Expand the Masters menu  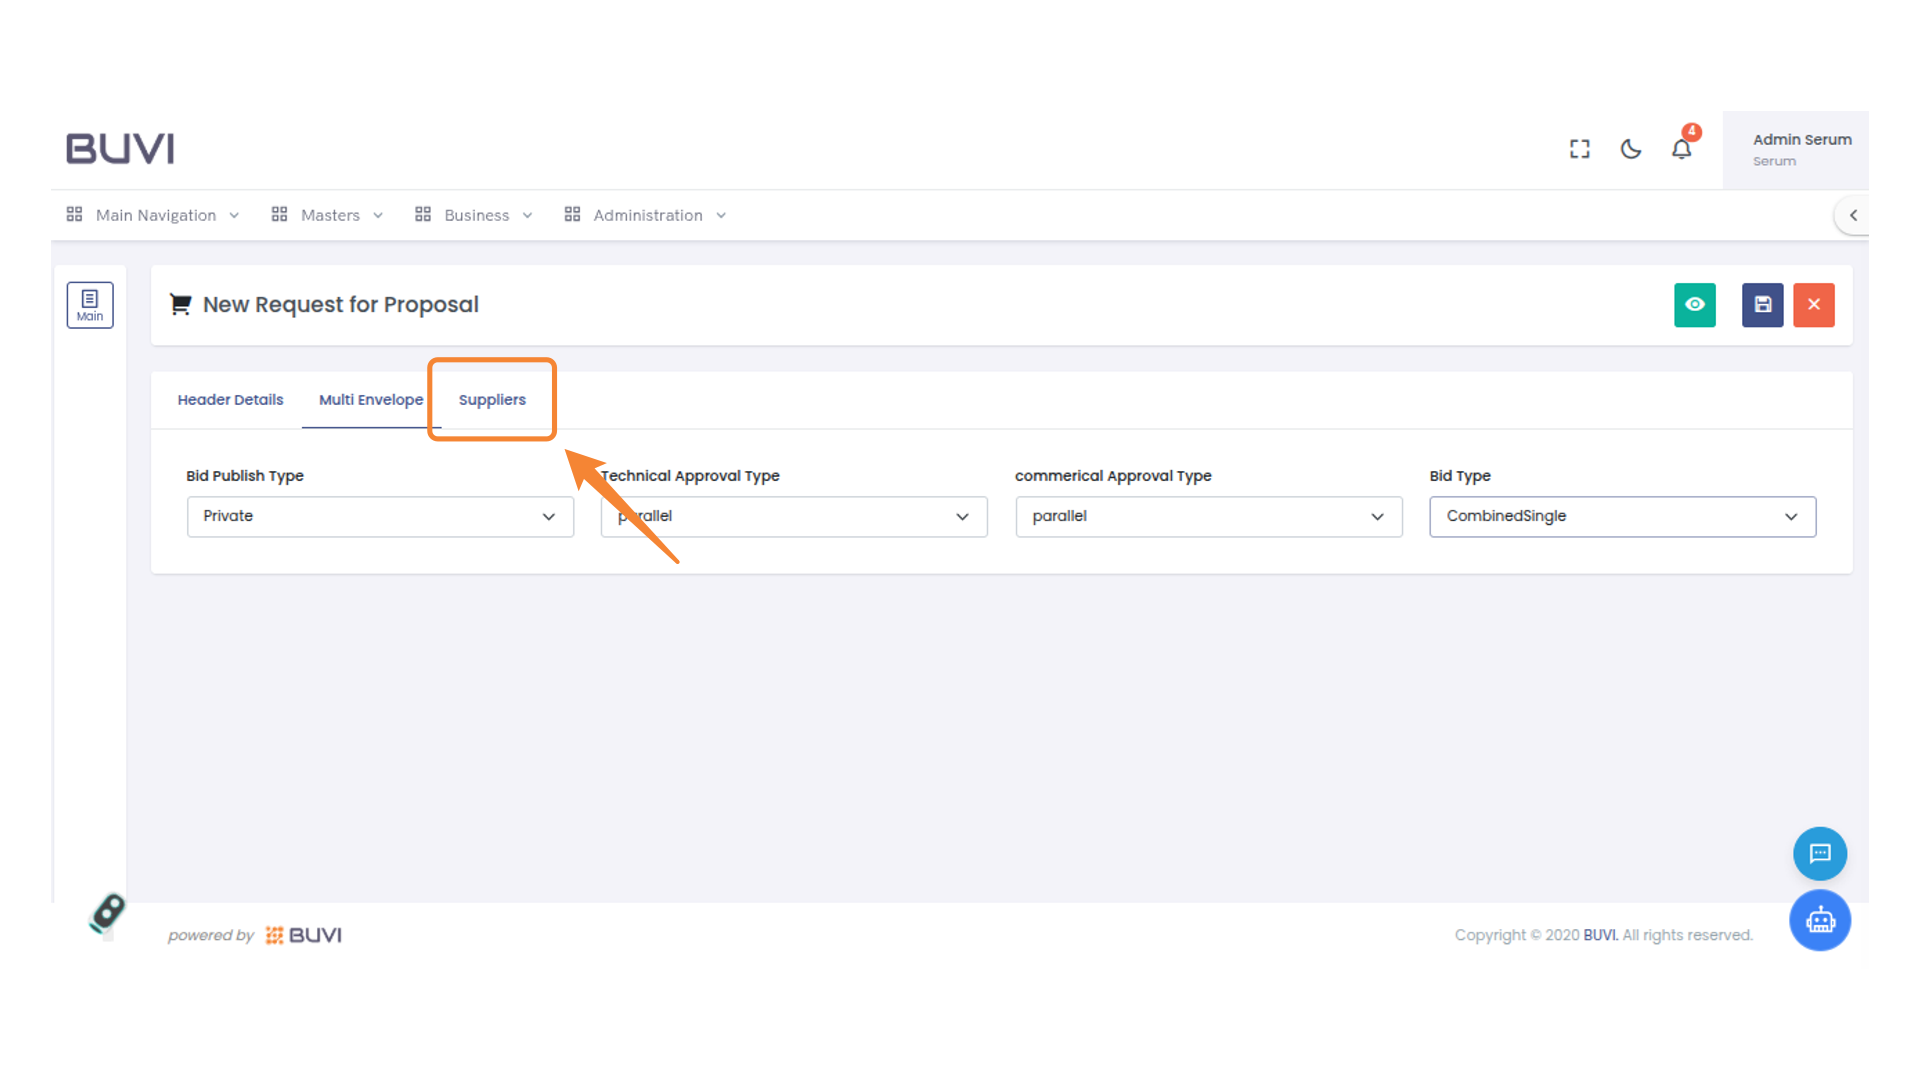pyautogui.click(x=330, y=215)
